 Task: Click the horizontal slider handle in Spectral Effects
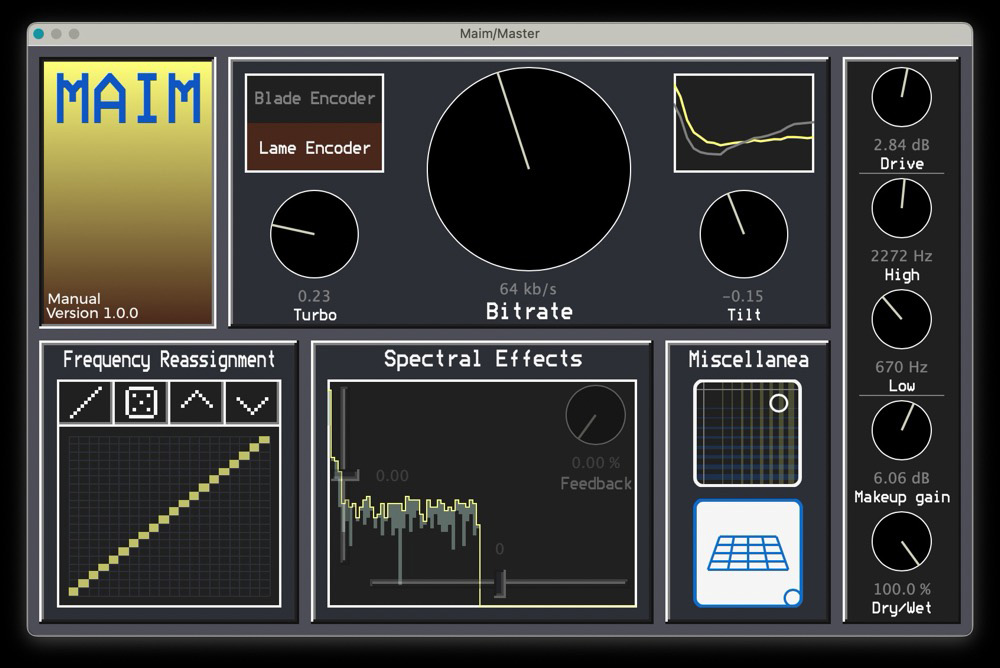click(x=500, y=583)
